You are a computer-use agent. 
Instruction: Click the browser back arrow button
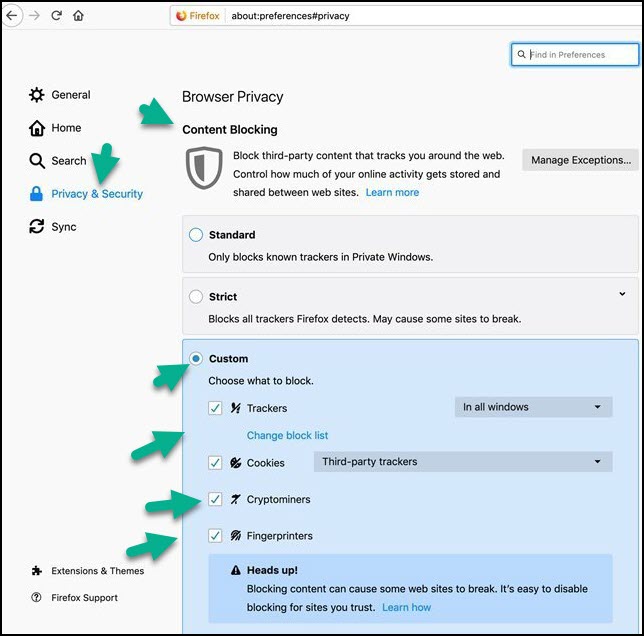[11, 16]
